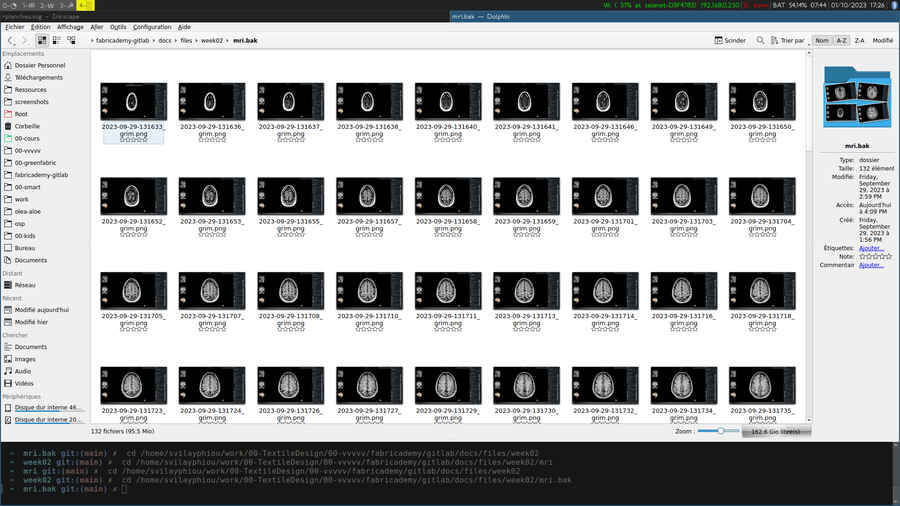This screenshot has width=900, height=506.
Task: Select thumbnail 2023-09-29-131710_grim.png
Action: (x=369, y=291)
